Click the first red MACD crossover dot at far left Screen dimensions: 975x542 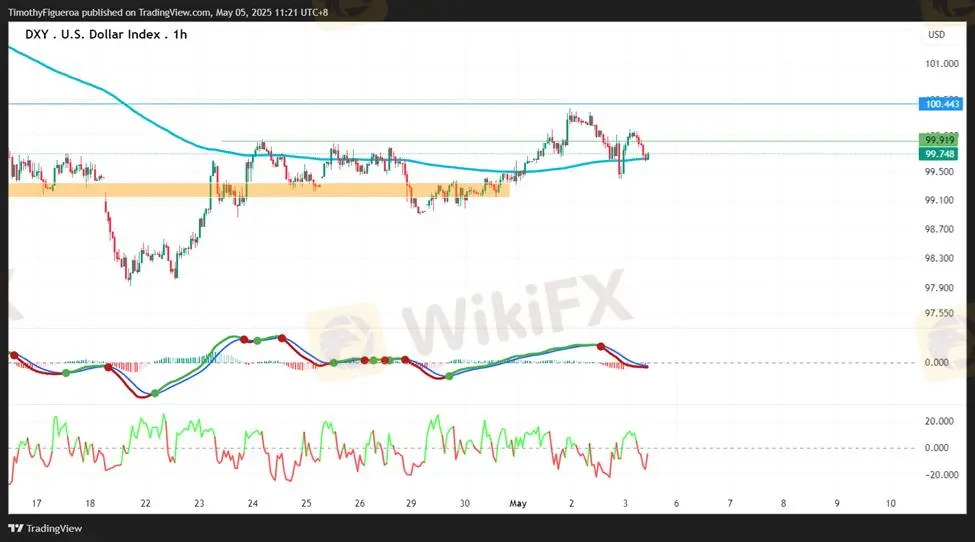coord(13,354)
